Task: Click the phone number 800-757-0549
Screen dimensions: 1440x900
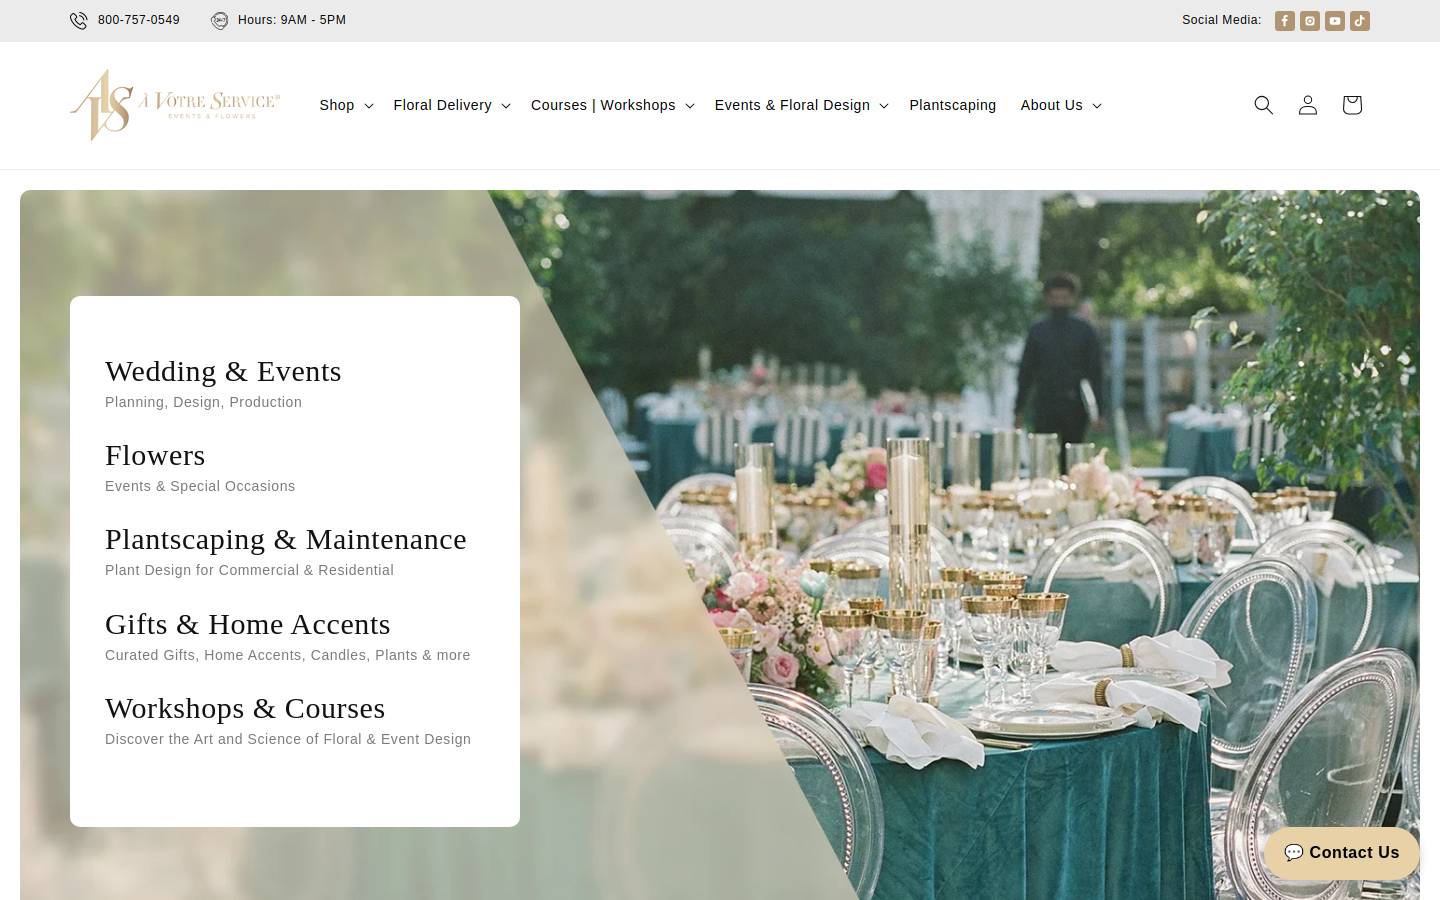Action: coord(139,20)
